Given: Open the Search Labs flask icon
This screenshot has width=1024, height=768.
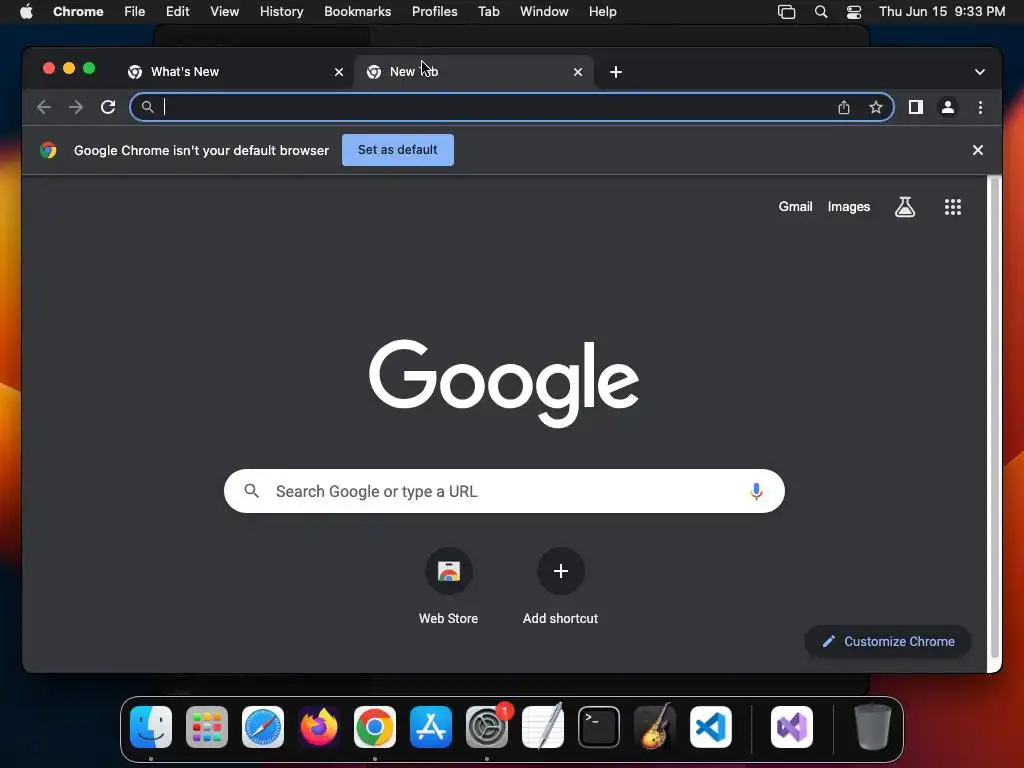Looking at the screenshot, I should click(904, 207).
